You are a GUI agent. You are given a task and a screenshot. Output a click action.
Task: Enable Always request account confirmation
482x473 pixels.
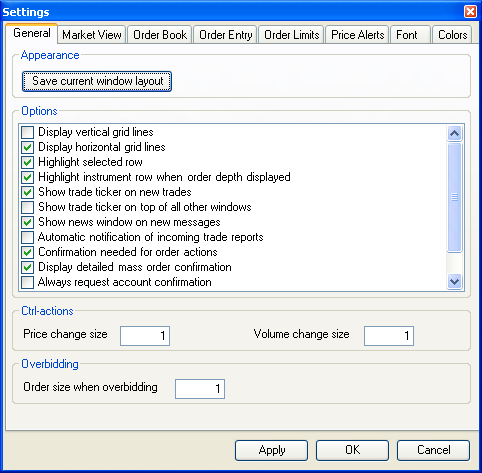coord(27,282)
